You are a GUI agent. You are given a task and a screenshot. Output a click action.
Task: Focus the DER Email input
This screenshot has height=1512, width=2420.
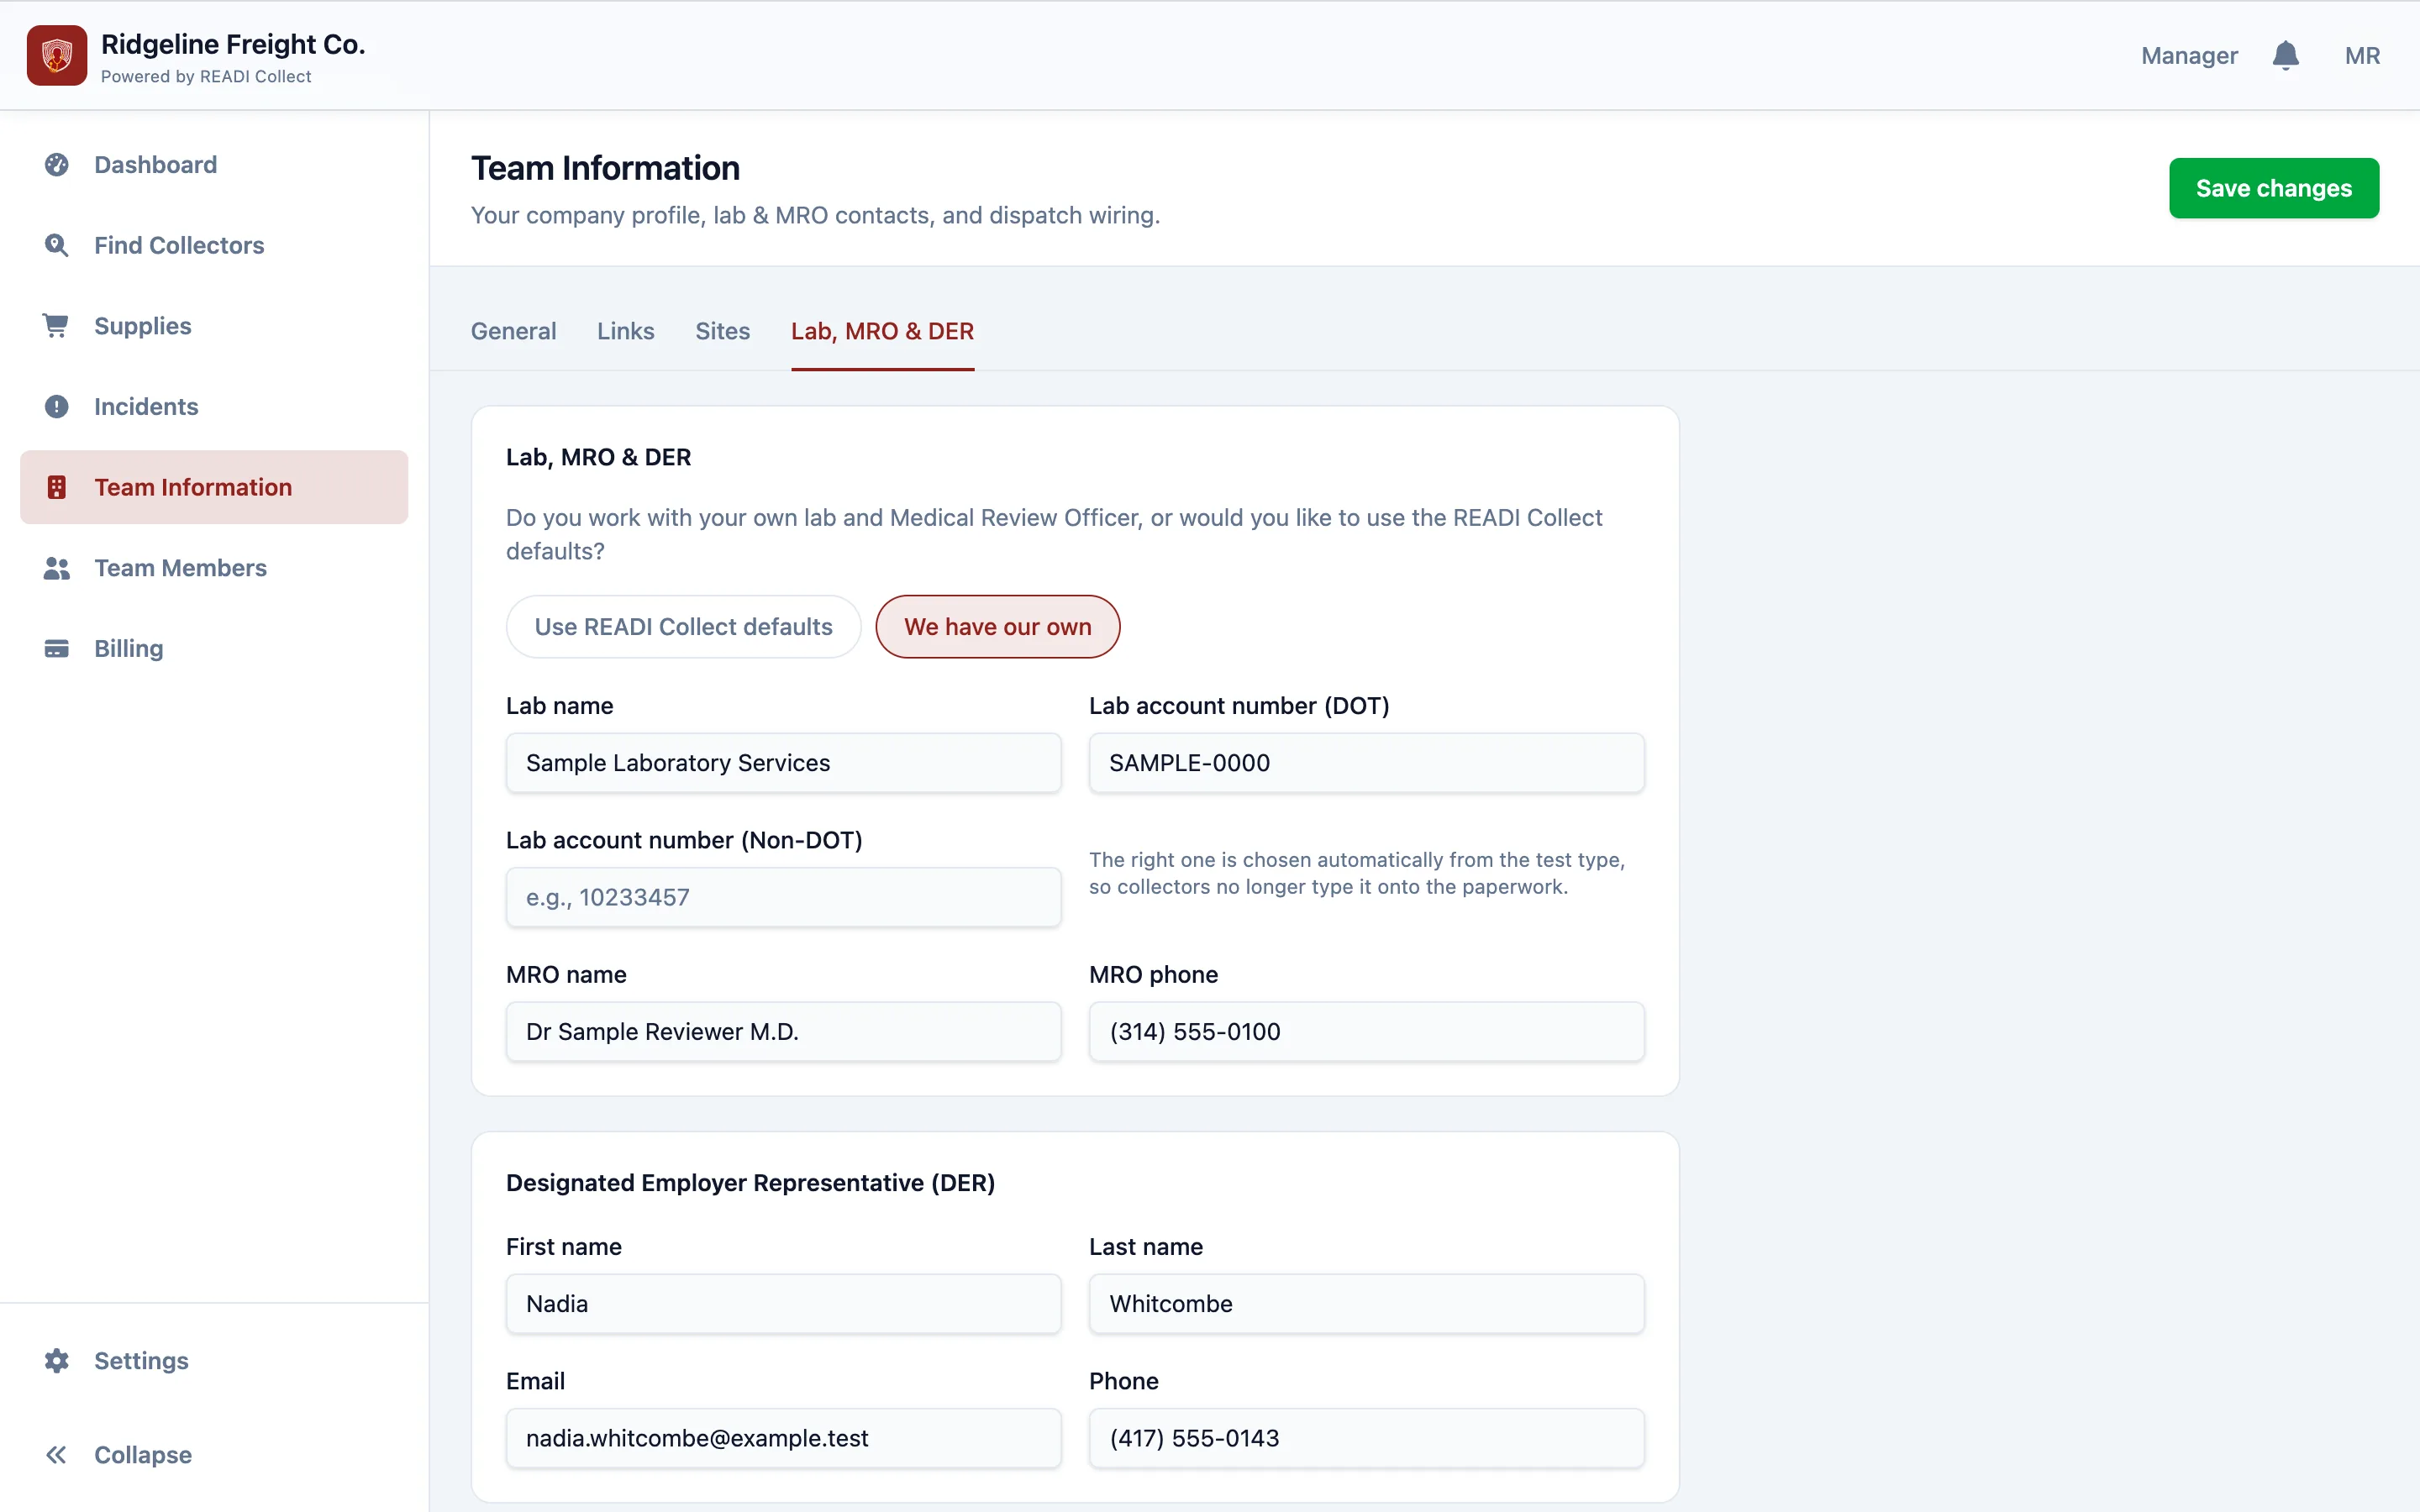(783, 1438)
